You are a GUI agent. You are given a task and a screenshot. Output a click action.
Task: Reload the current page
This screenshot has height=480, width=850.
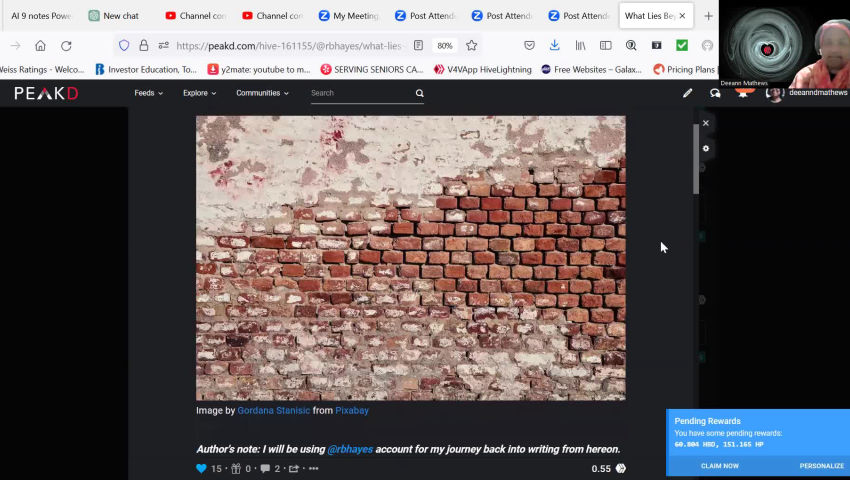66,46
